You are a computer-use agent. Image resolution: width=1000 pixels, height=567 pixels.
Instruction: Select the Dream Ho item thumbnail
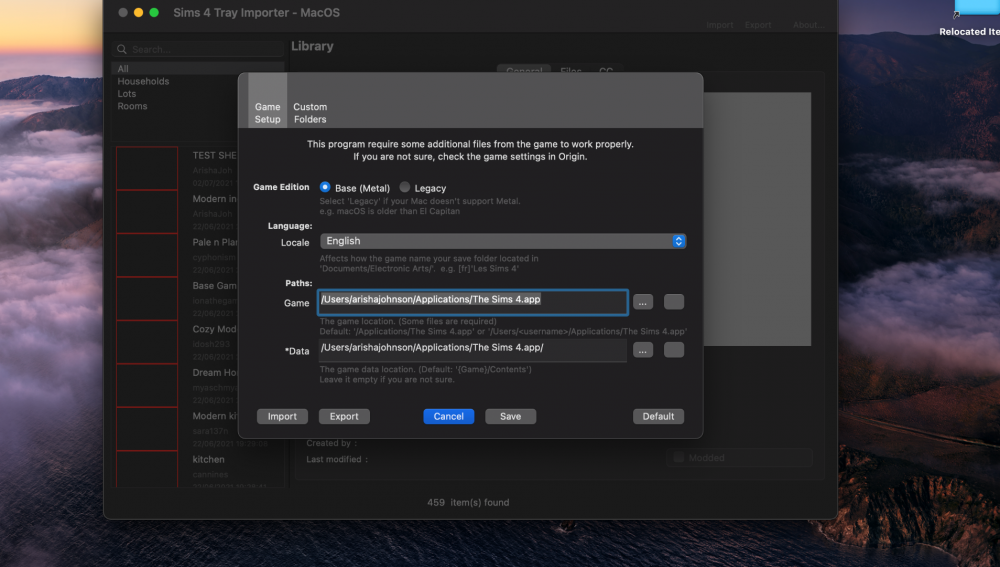tap(147, 385)
